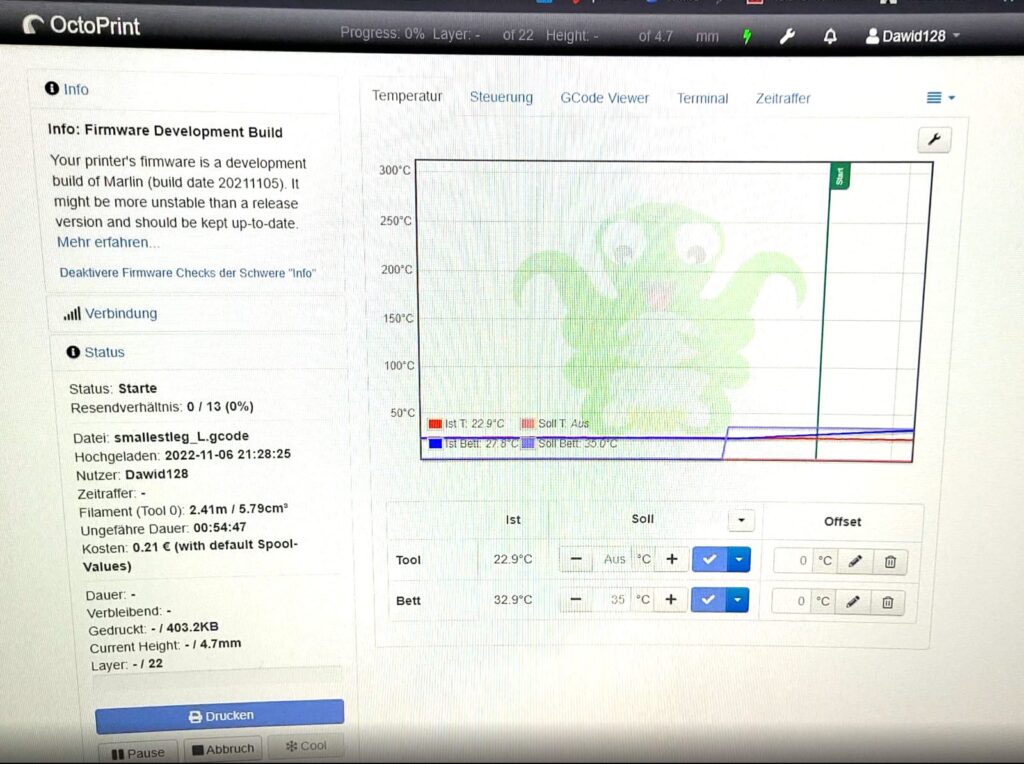This screenshot has height=764, width=1024.
Task: Click Filament 2.41m / 5.79cm³ value
Action: 238,509
